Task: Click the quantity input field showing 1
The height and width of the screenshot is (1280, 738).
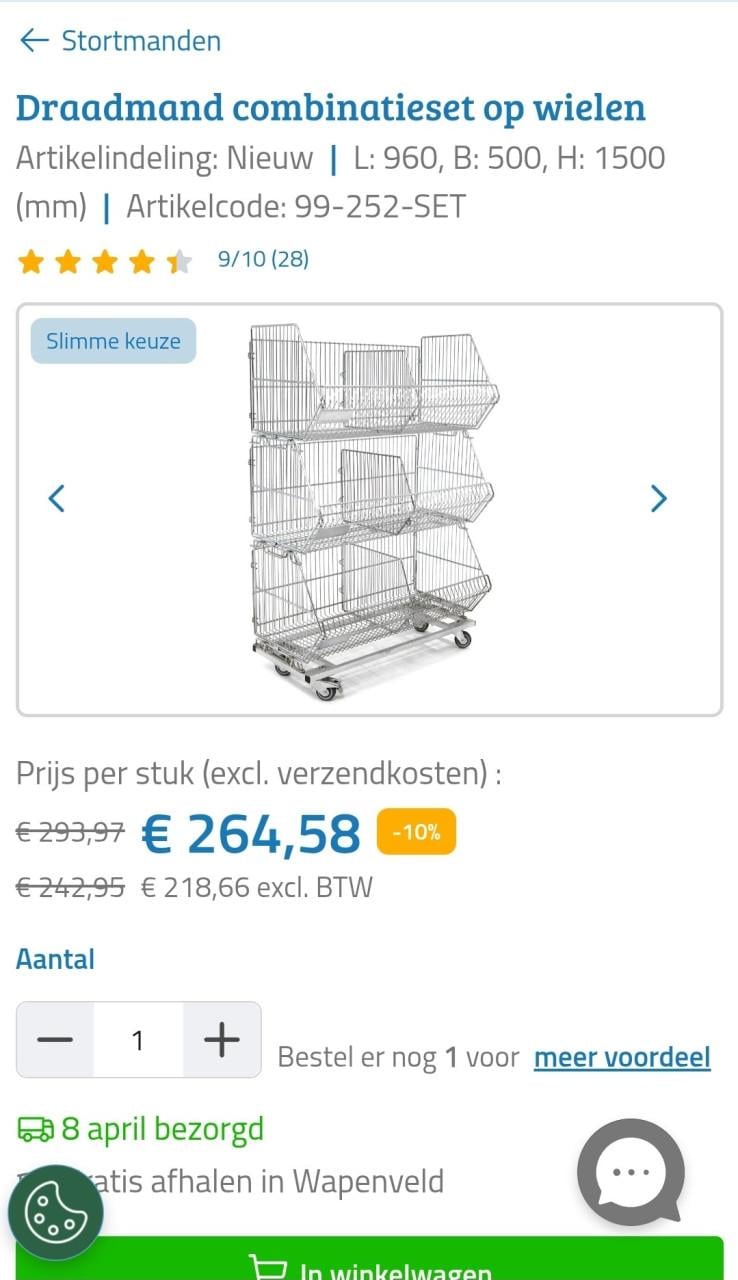Action: pyautogui.click(x=138, y=1040)
